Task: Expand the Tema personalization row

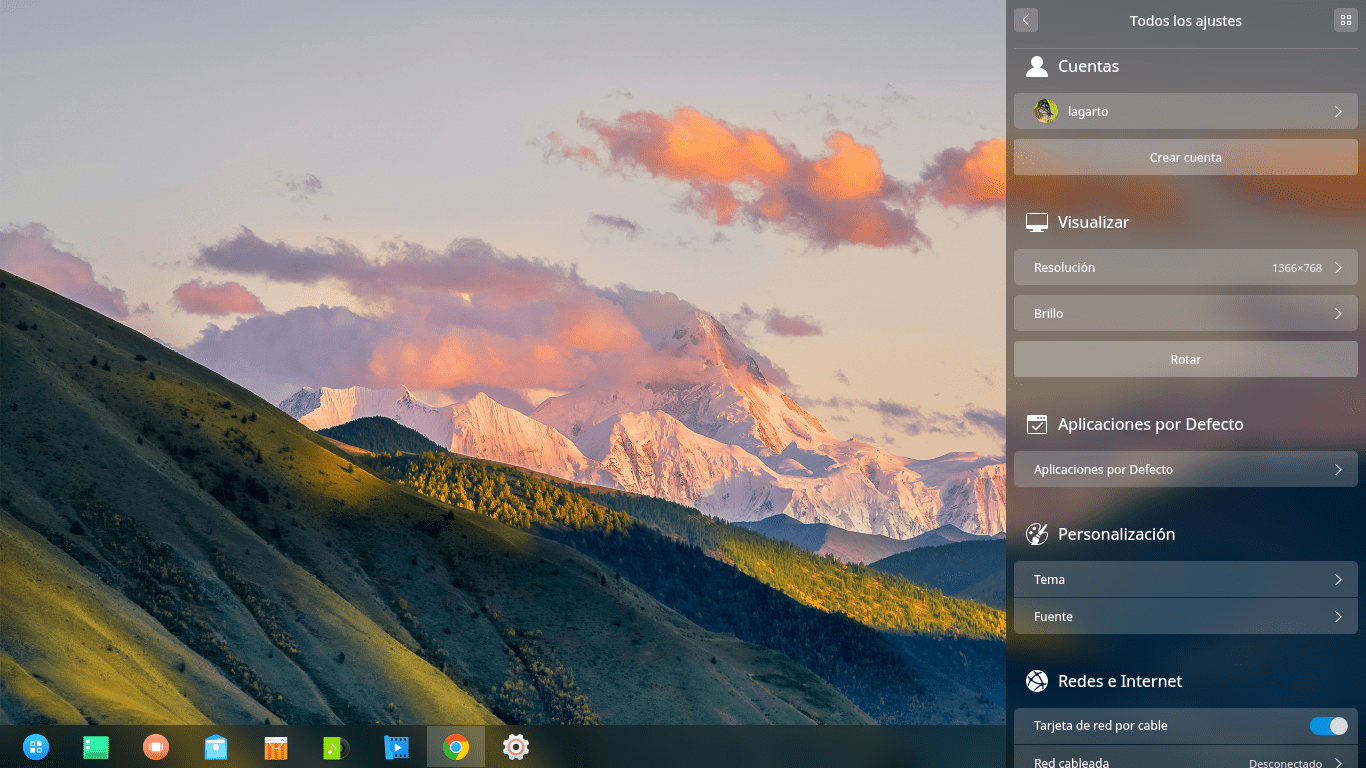Action: coord(1185,580)
